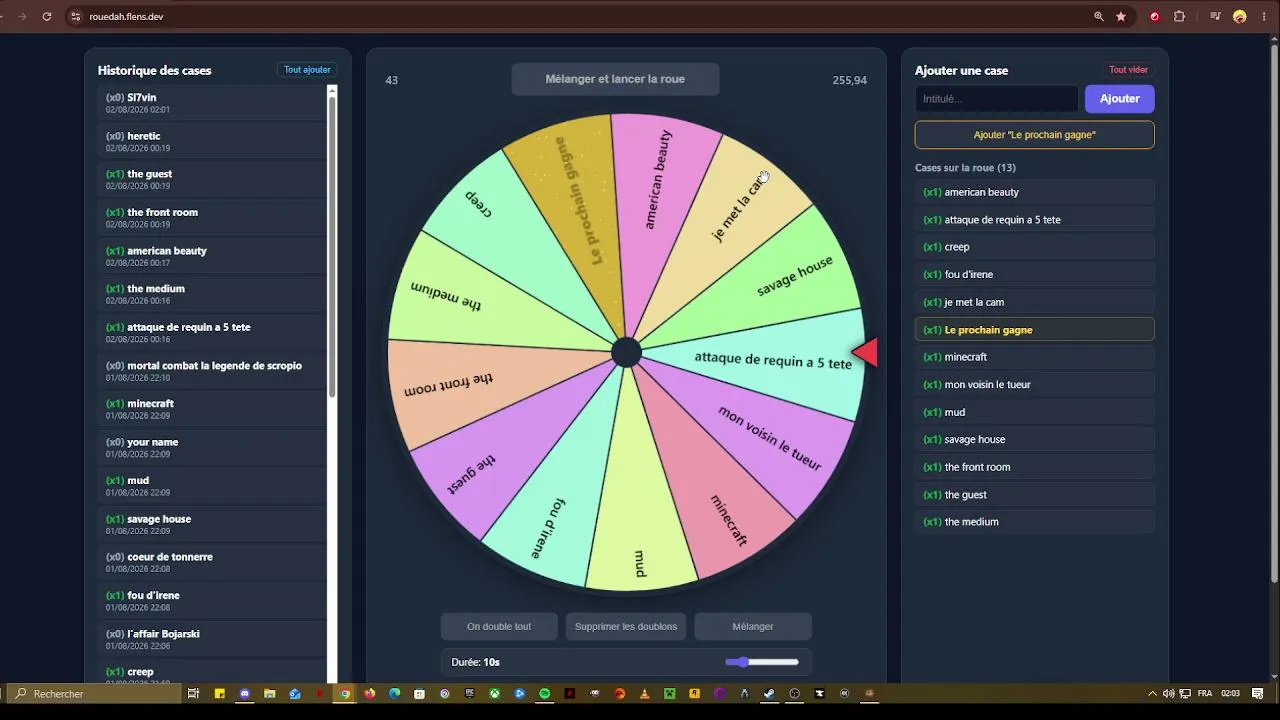This screenshot has height=720, width=1280.
Task: Open Steam from the taskbar
Action: (770, 693)
